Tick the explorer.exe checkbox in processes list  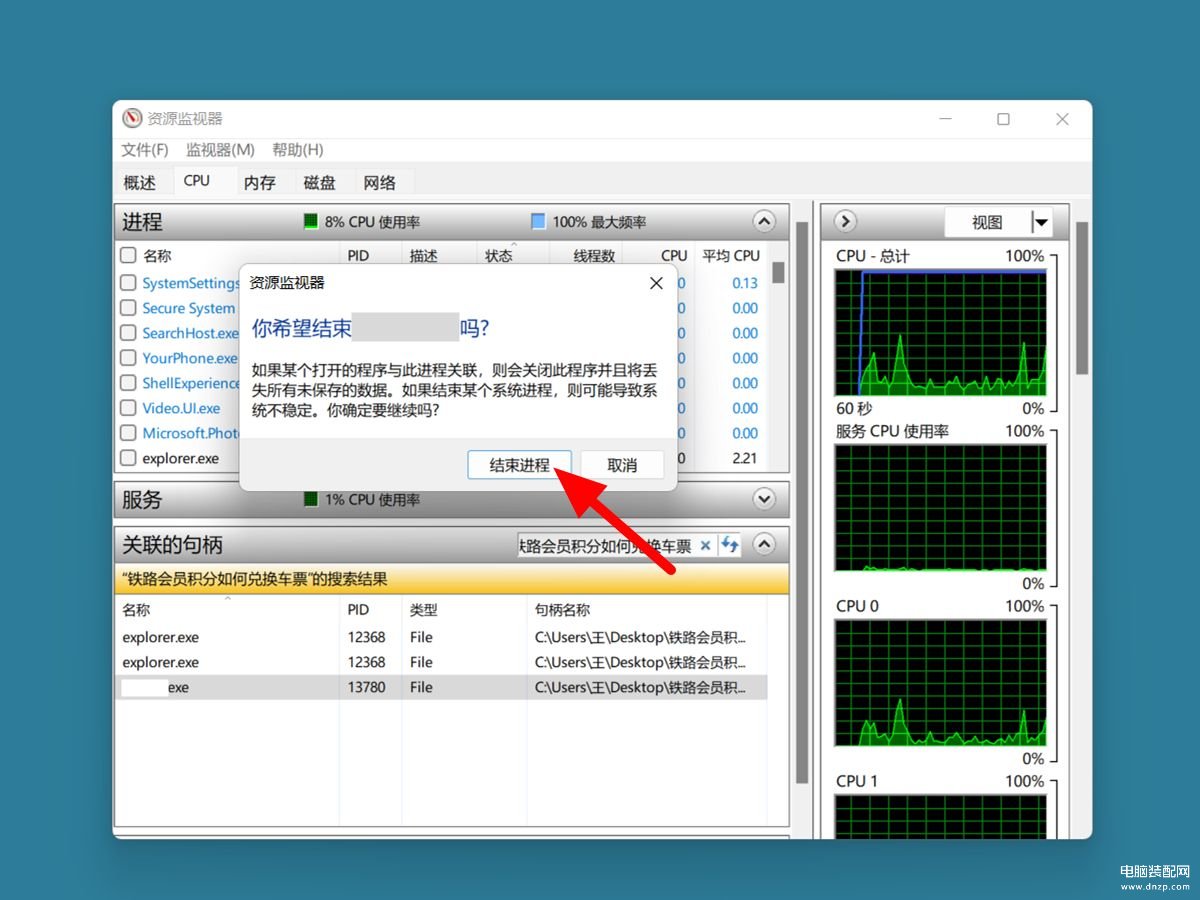tap(128, 458)
